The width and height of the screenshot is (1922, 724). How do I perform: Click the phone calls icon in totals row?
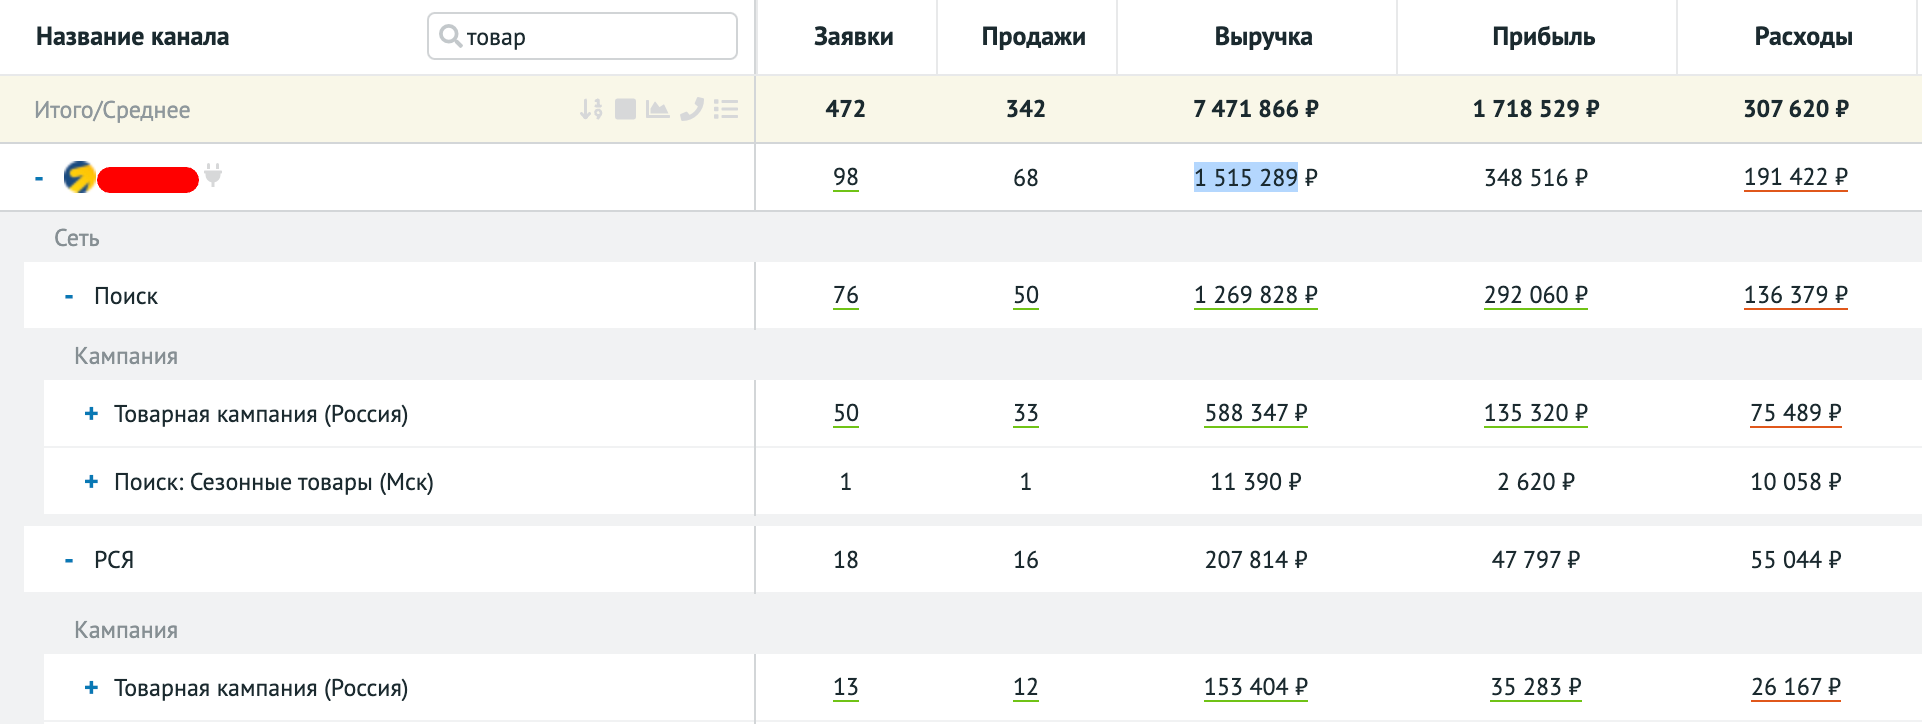(x=691, y=109)
